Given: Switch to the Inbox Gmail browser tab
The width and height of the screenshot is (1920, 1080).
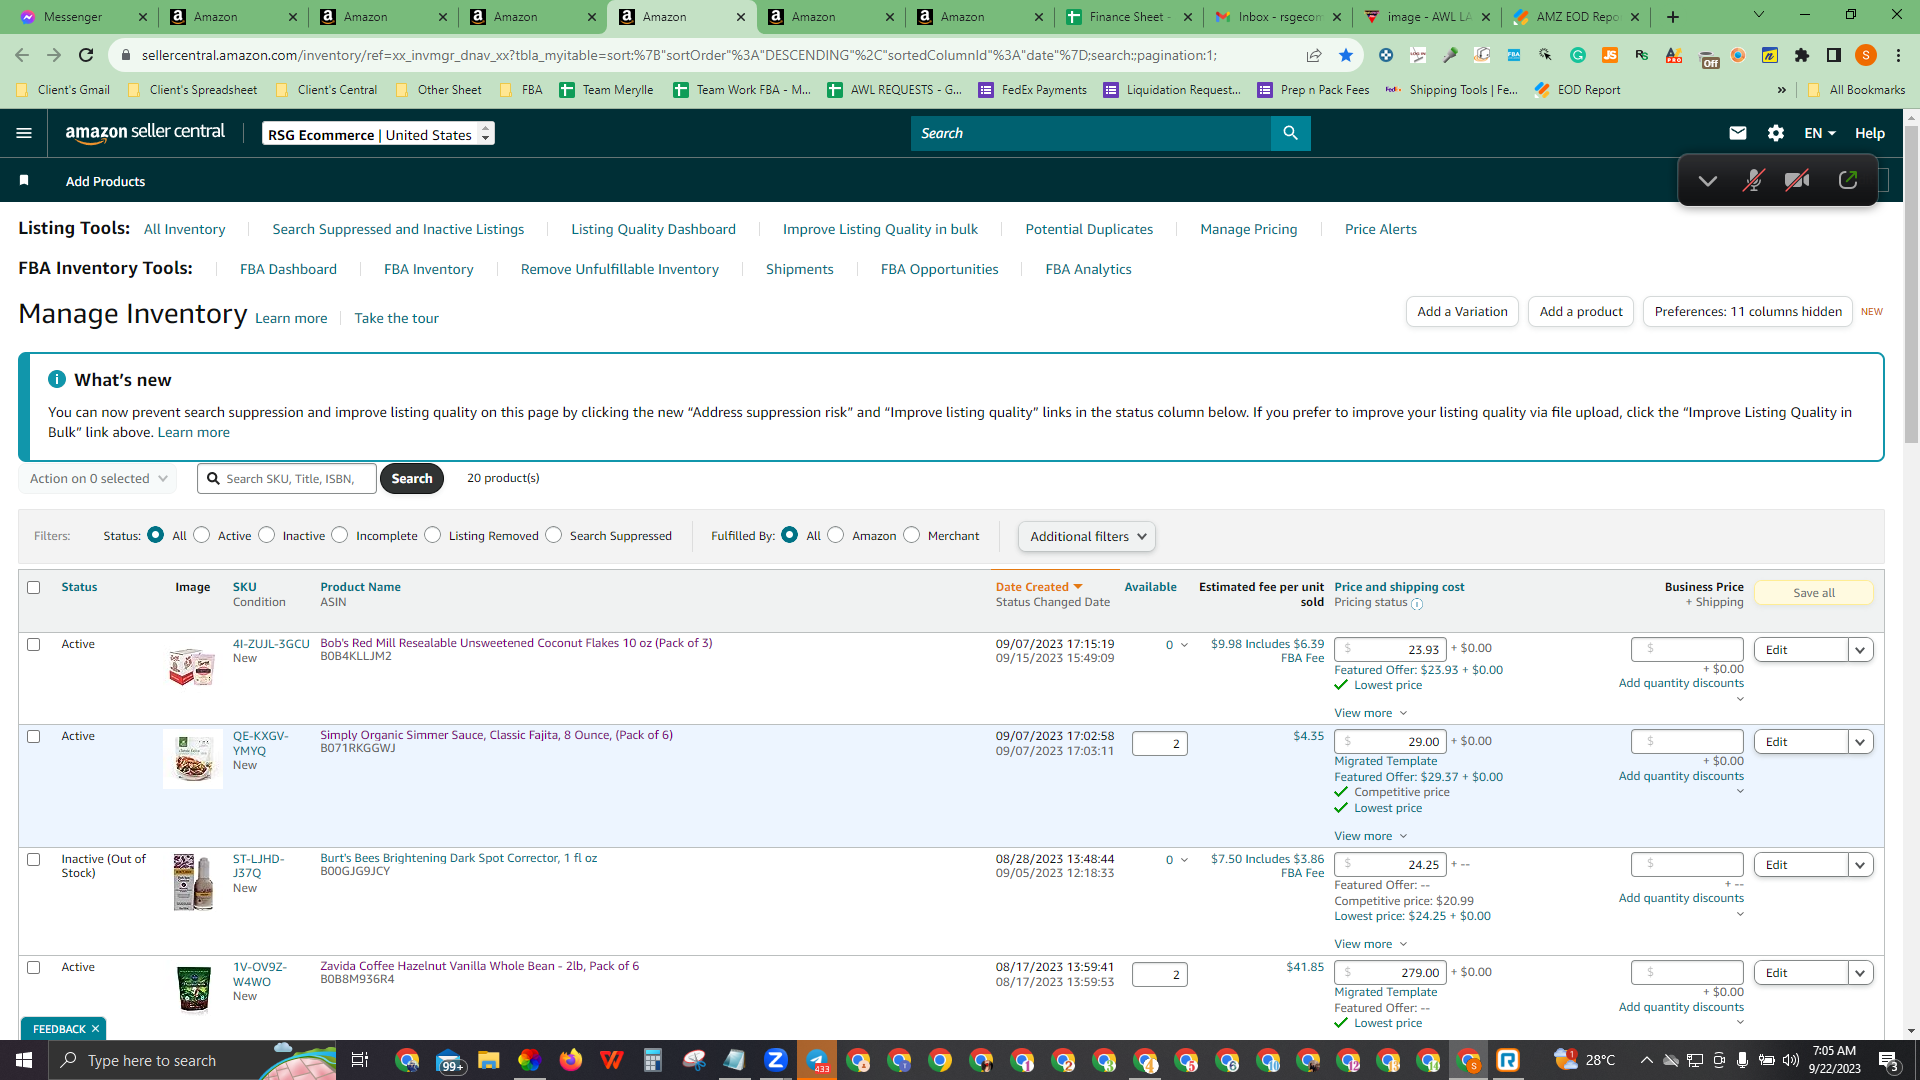Looking at the screenshot, I should pos(1277,17).
